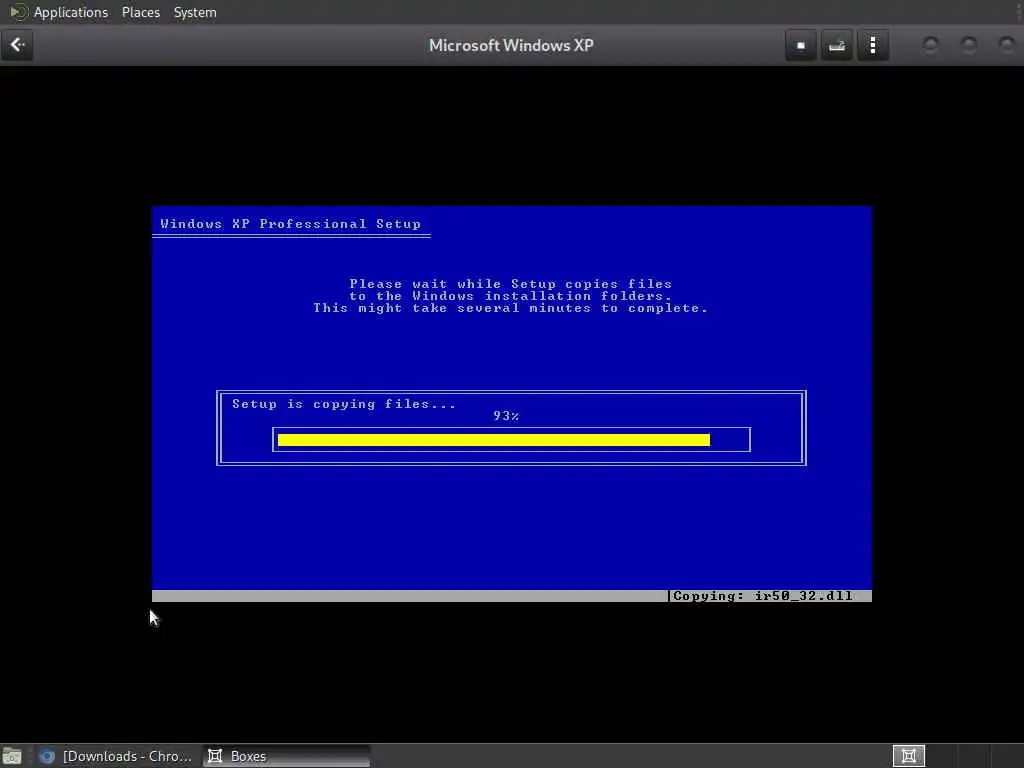Image resolution: width=1024 pixels, height=768 pixels.
Task: Click the 'Windows XP Professional Setup' title
Action: click(291, 224)
